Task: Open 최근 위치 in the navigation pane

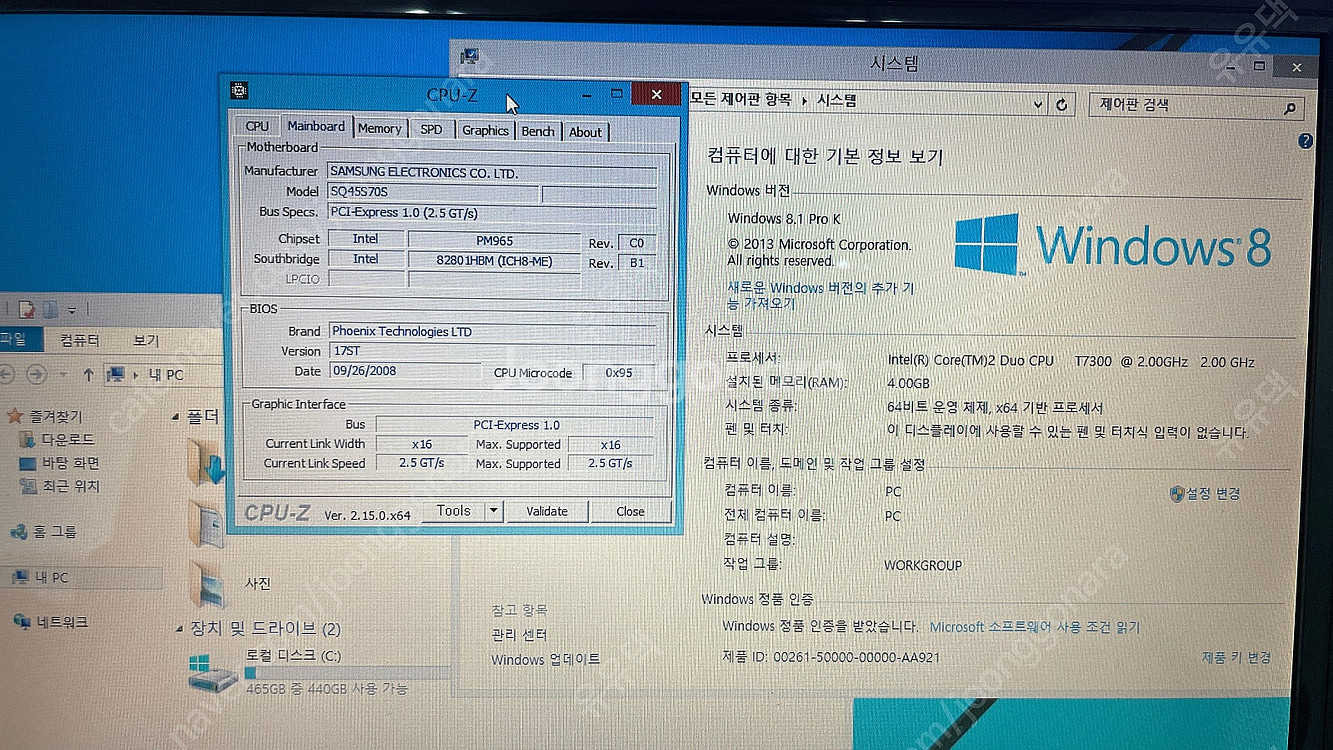Action: coord(60,486)
